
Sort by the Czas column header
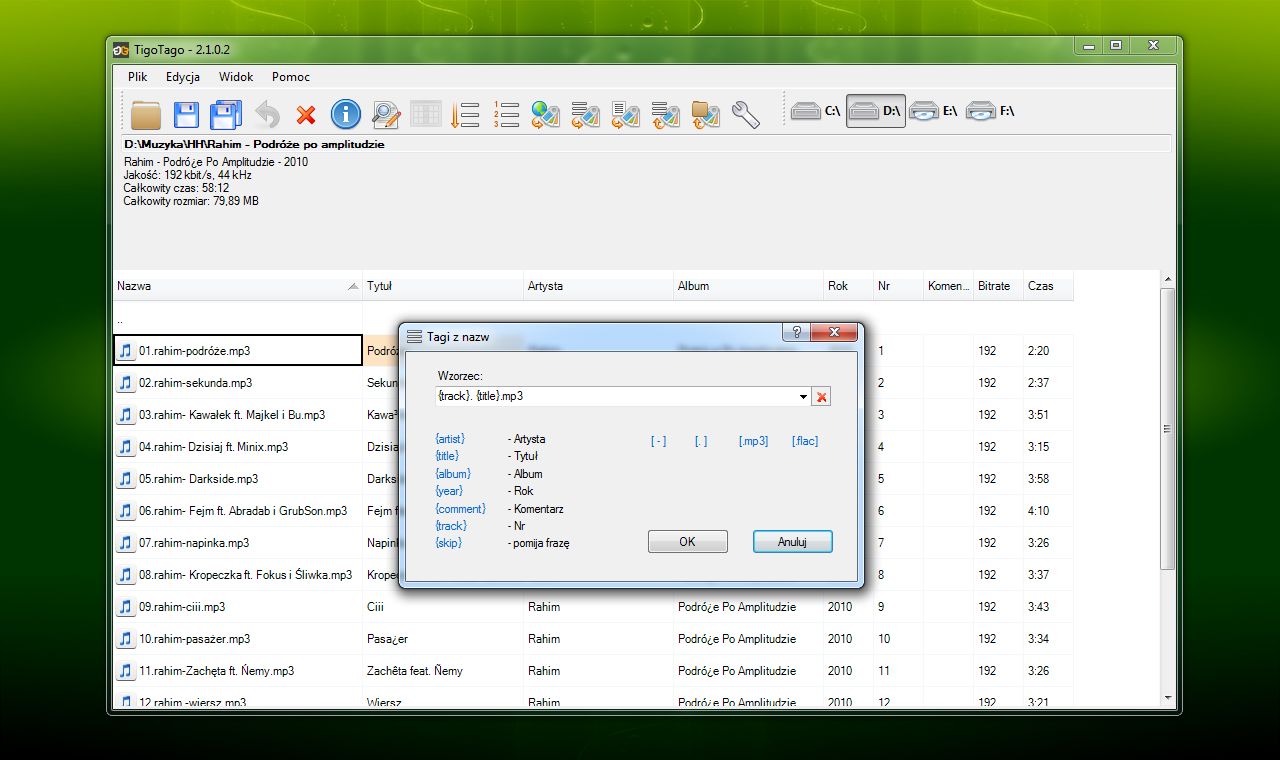[x=1048, y=286]
